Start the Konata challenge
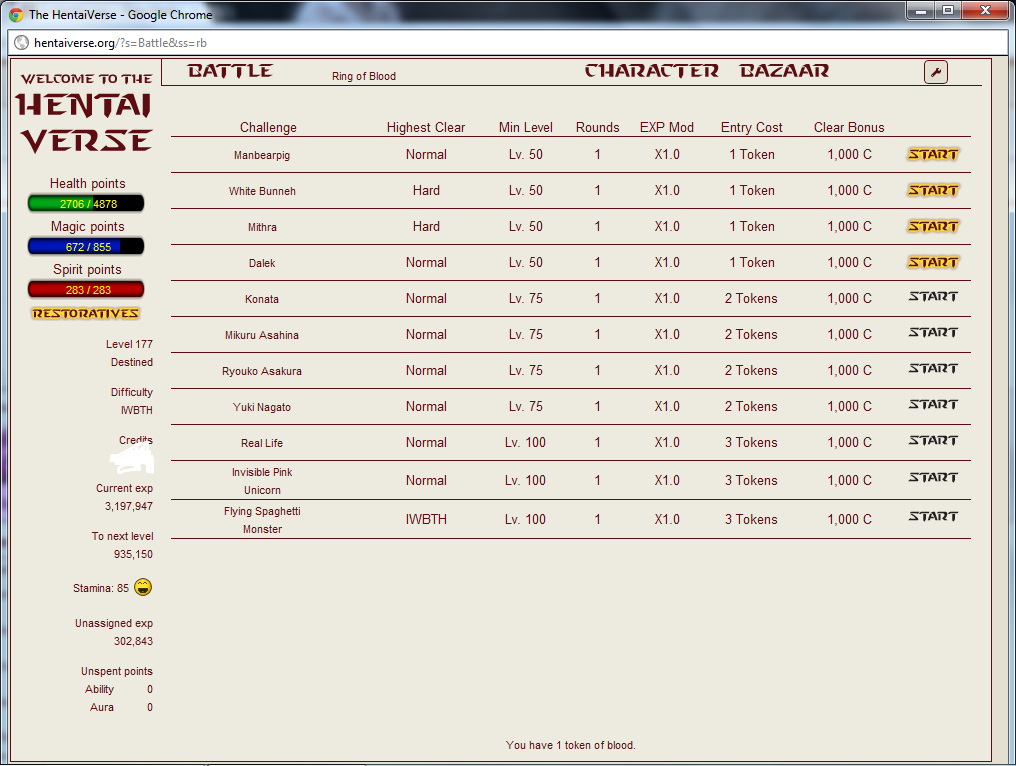This screenshot has height=766, width=1016. tap(932, 297)
